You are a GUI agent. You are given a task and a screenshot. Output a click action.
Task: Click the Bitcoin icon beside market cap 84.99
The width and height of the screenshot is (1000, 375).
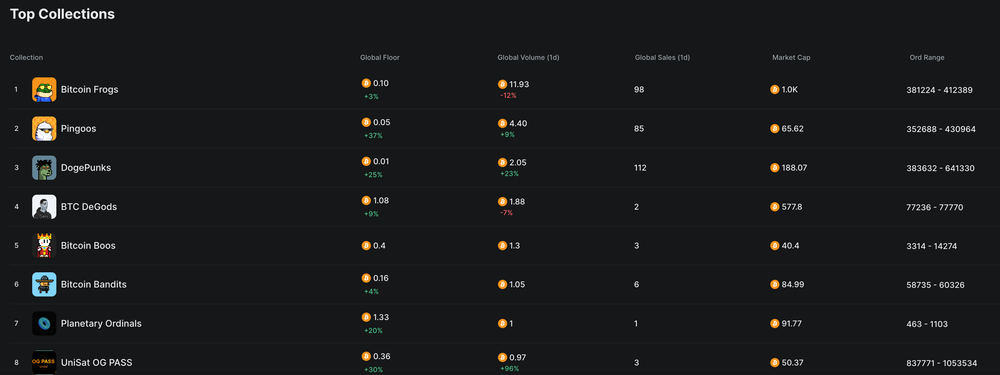click(x=775, y=284)
